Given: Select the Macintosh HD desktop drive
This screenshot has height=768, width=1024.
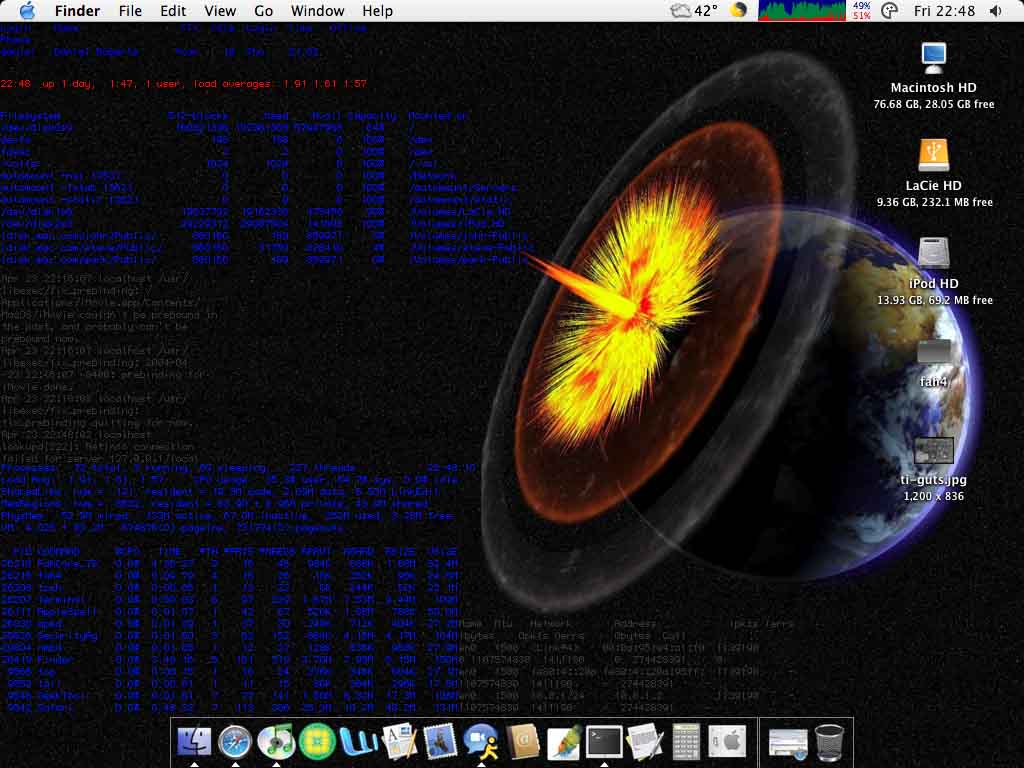Looking at the screenshot, I should 933,58.
